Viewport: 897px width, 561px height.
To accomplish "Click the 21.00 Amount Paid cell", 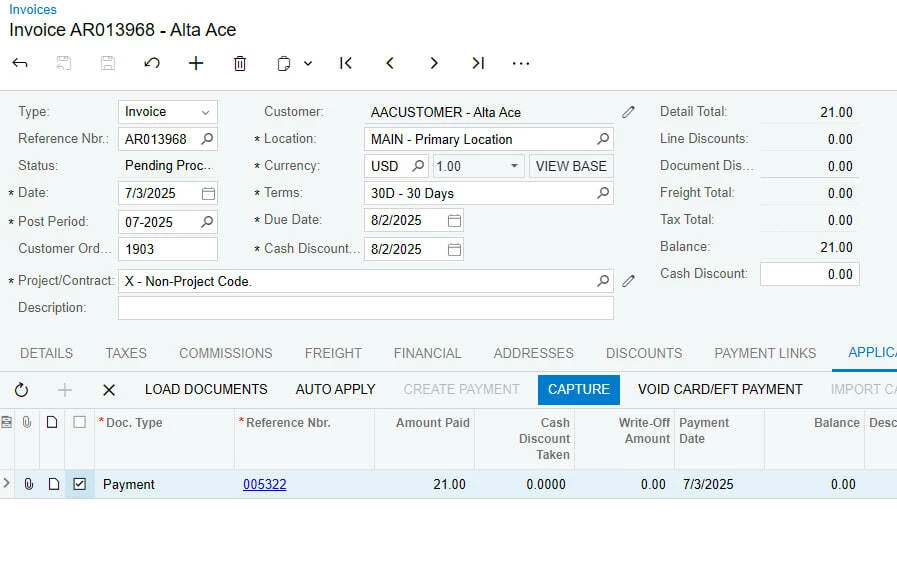I will pos(424,484).
